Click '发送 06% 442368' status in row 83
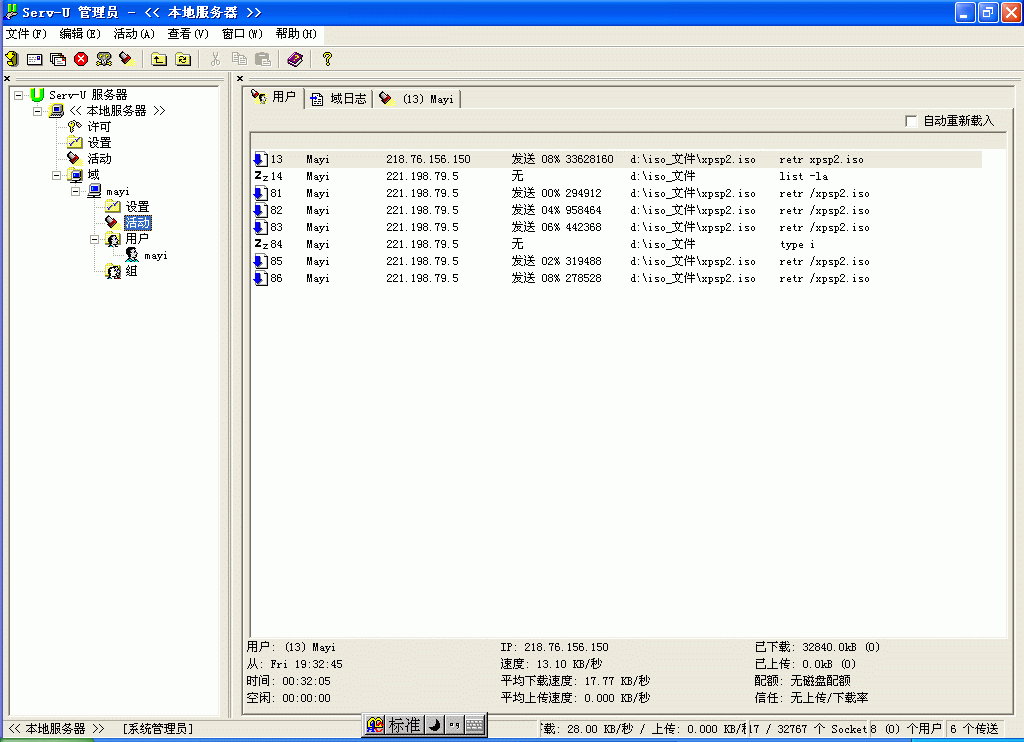The height and width of the screenshot is (742, 1024). (x=556, y=227)
